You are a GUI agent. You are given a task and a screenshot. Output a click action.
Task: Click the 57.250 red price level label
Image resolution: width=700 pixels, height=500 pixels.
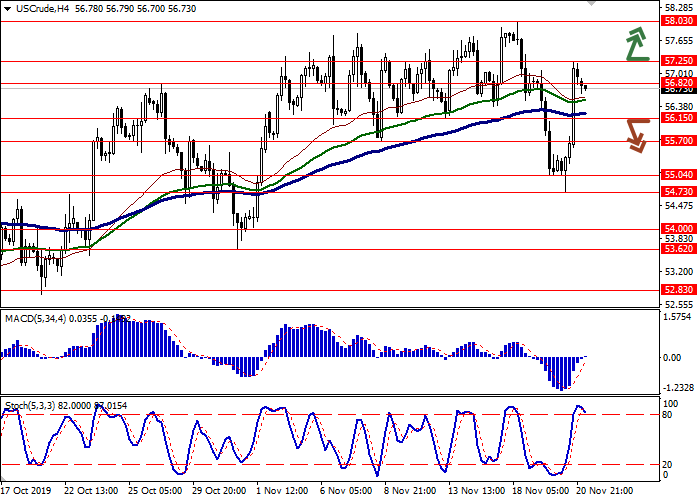[x=679, y=61]
